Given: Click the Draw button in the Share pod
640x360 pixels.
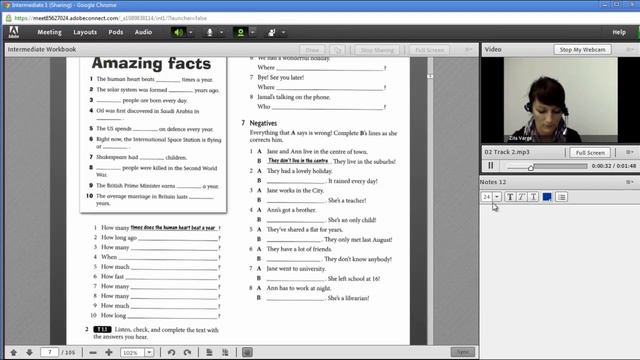Looking at the screenshot, I should click(312, 50).
